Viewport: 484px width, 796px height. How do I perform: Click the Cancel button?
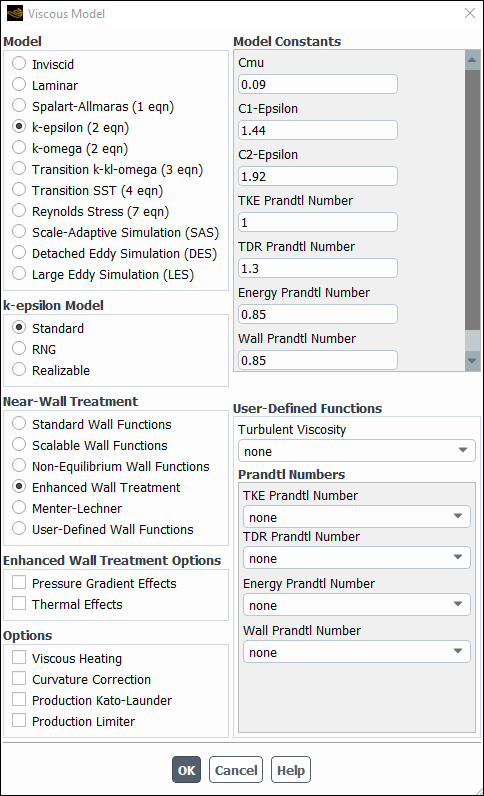click(236, 770)
